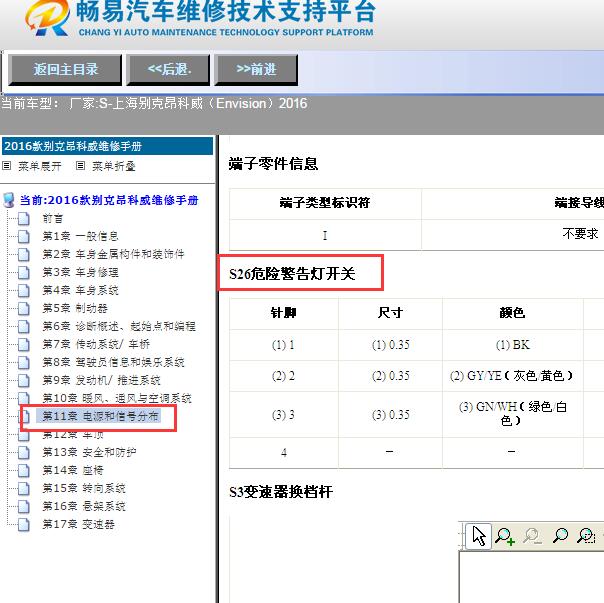Click the 针脚 column header

coord(284,312)
